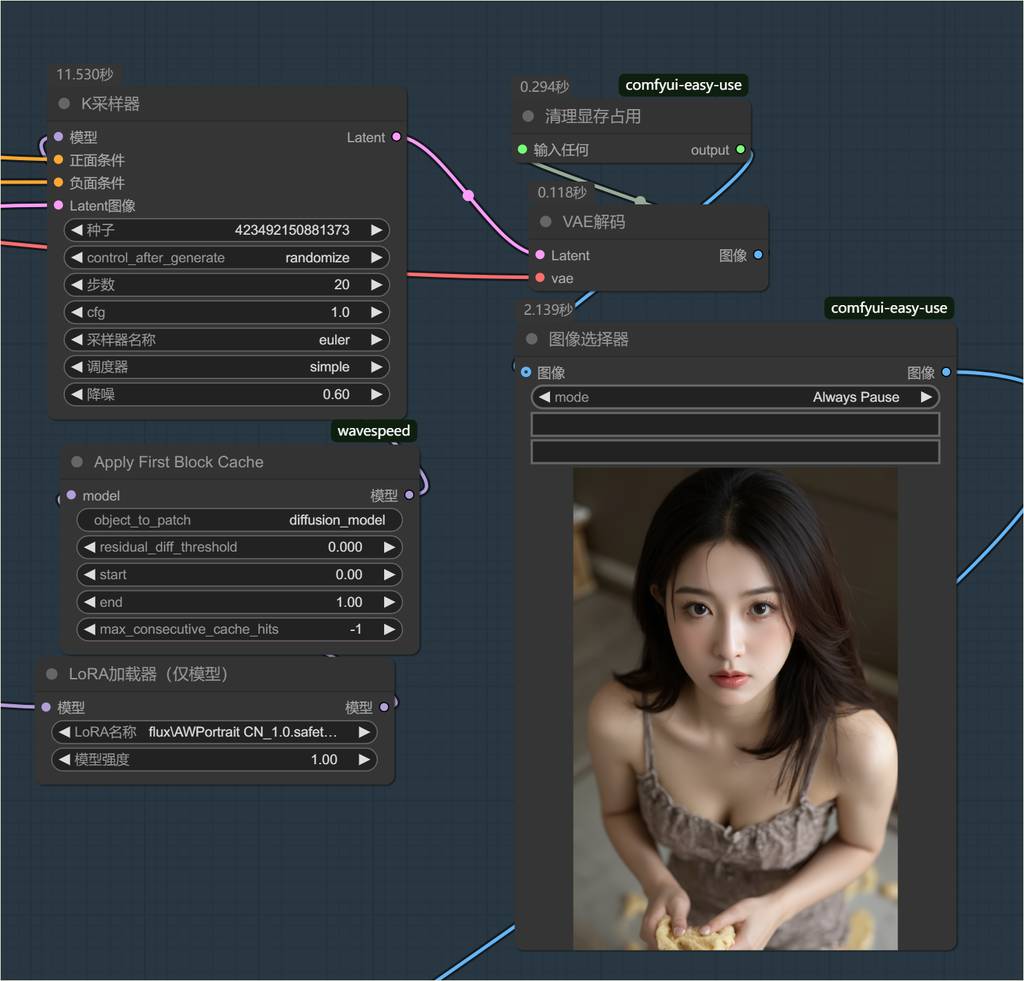
Task: Click the 模型 input port on K采样器
Action: pyautogui.click(x=58, y=137)
